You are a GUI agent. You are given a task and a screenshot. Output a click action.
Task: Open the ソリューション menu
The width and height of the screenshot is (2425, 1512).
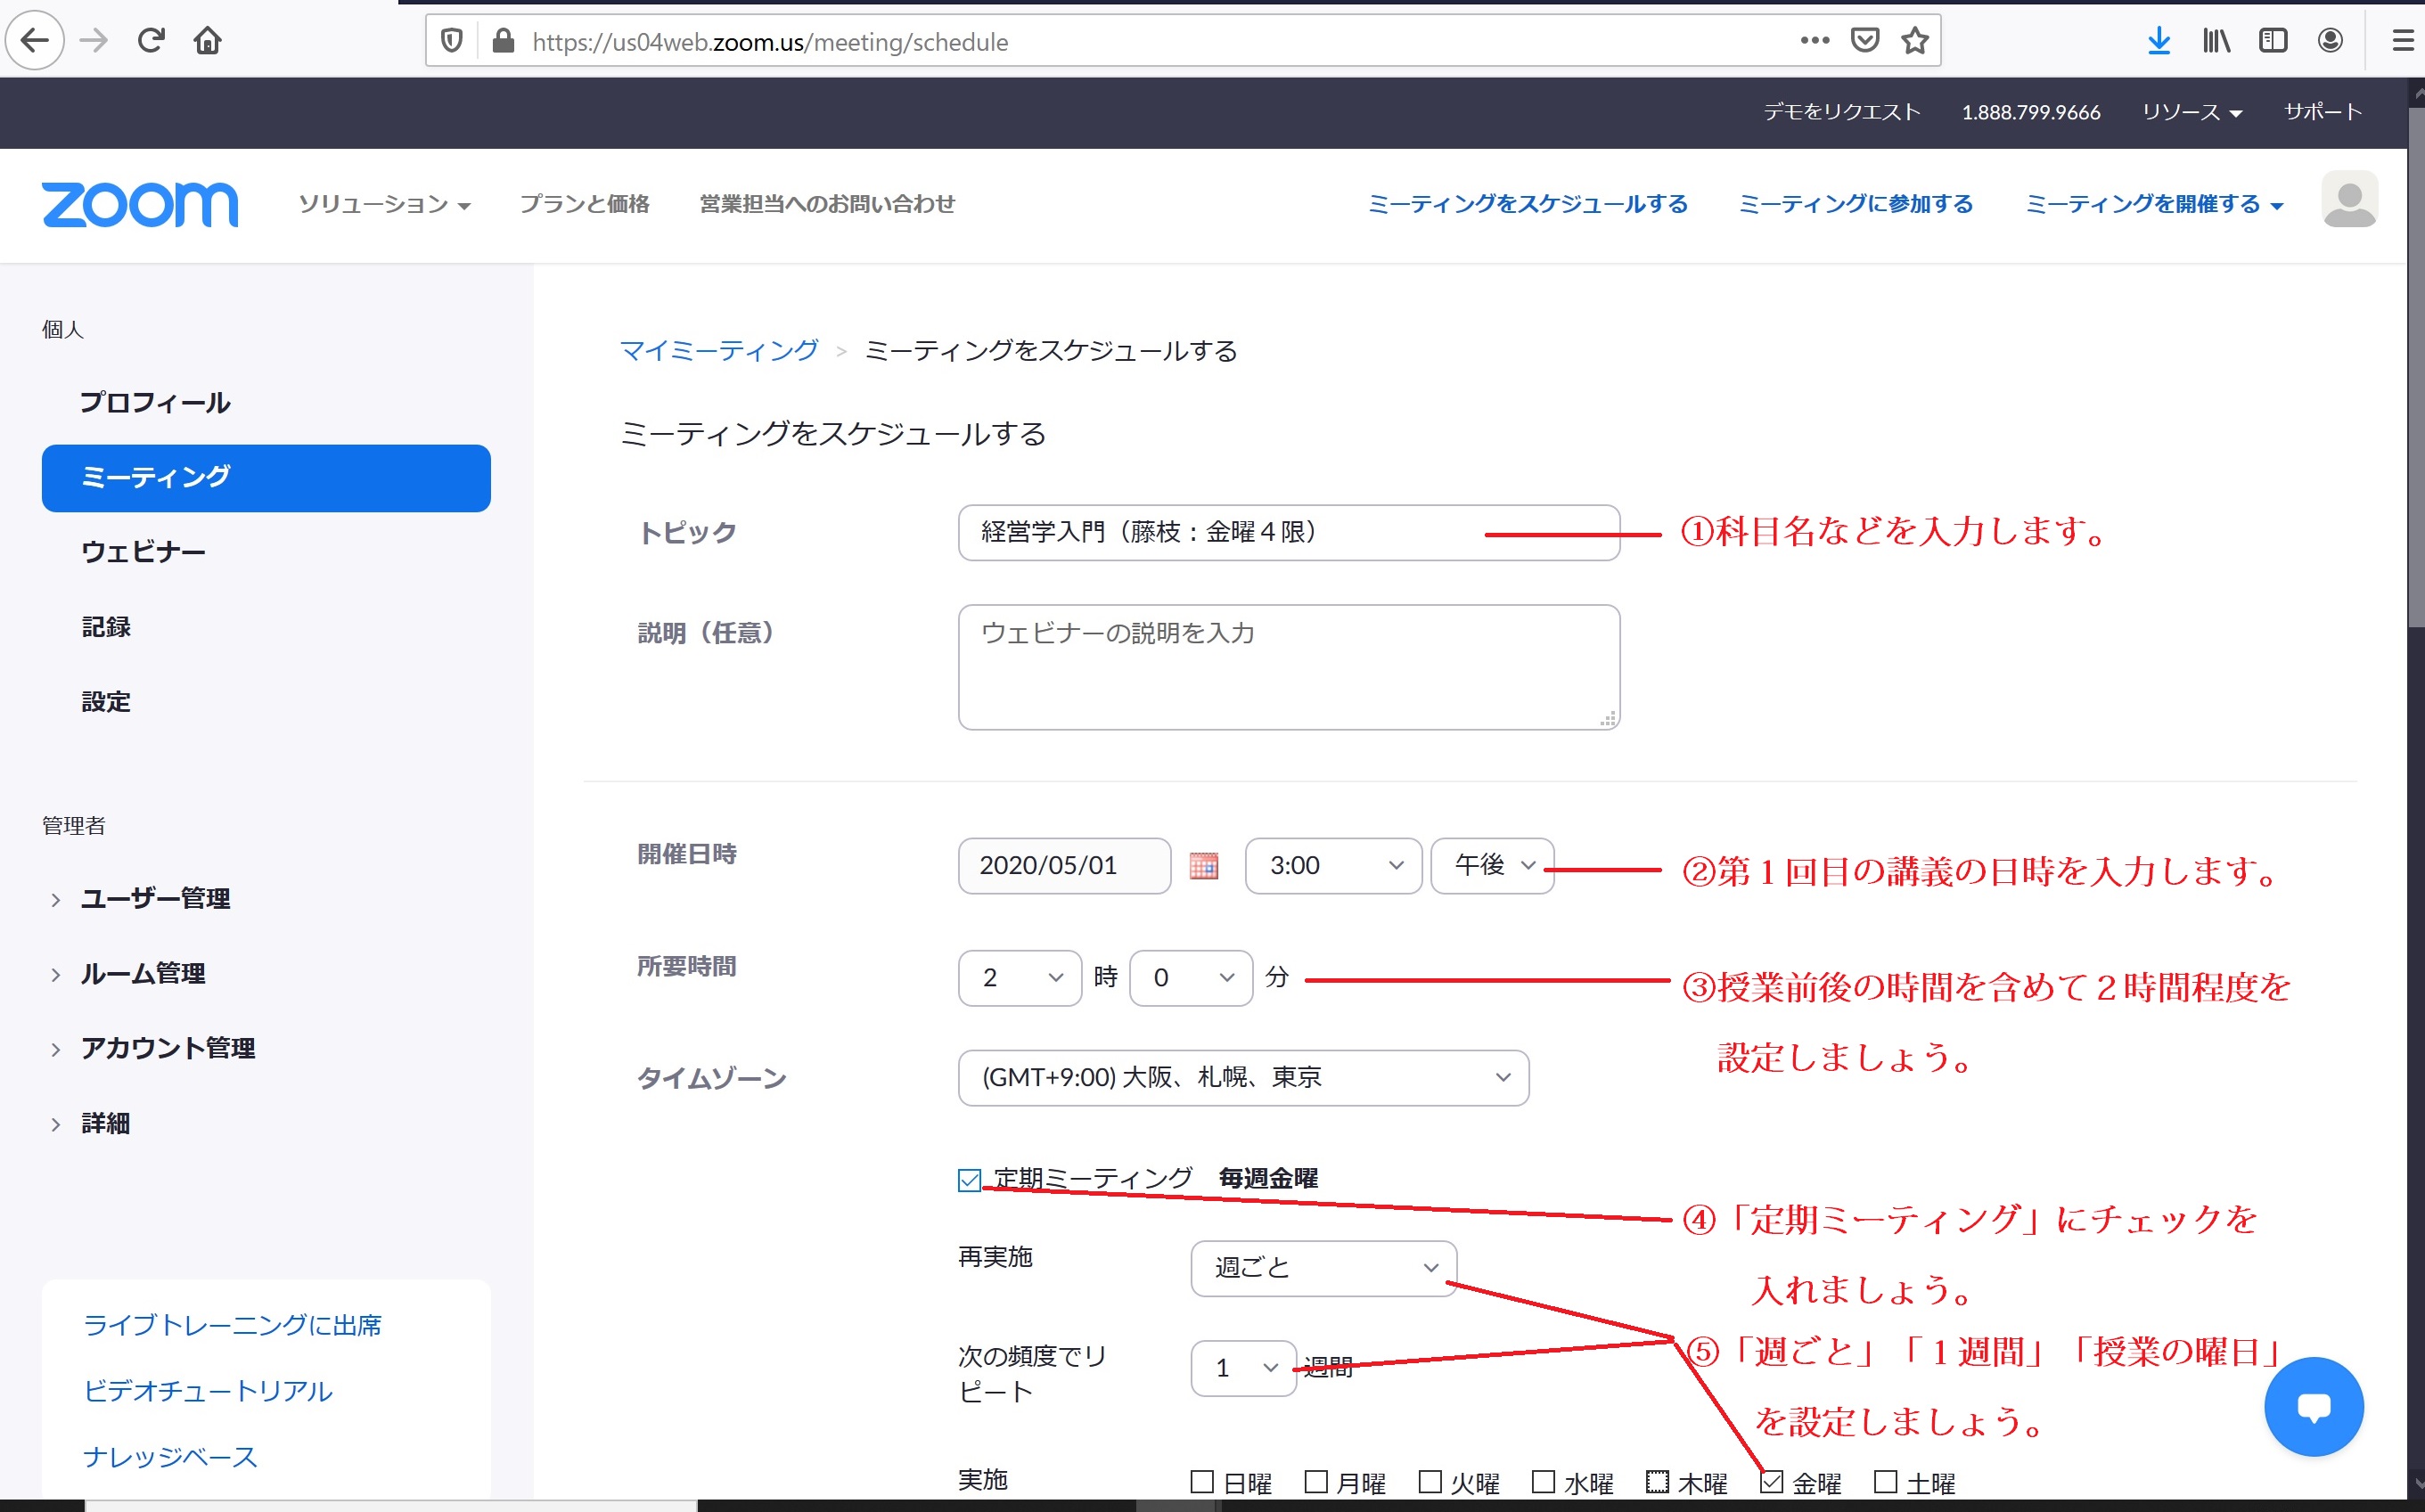point(384,204)
